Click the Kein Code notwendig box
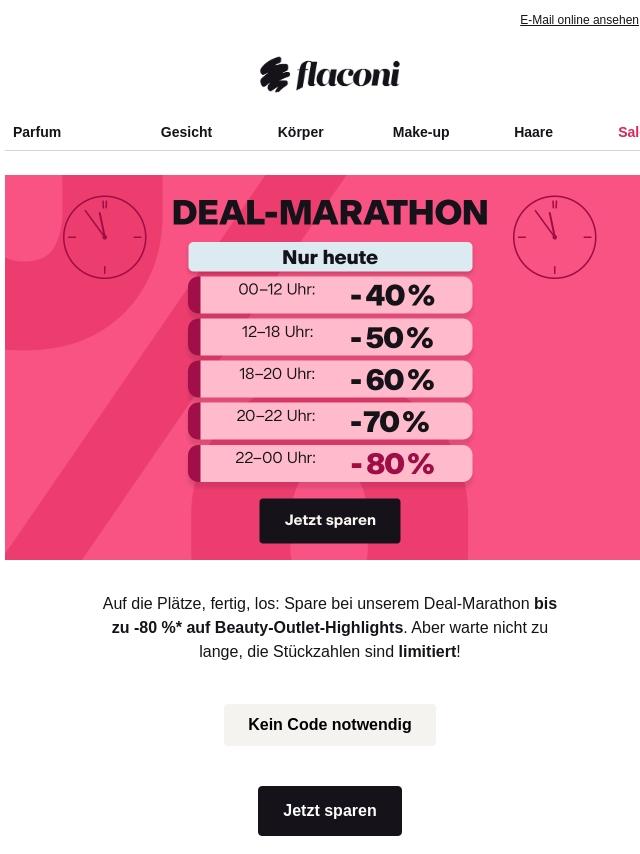This screenshot has height=854, width=640. click(330, 724)
